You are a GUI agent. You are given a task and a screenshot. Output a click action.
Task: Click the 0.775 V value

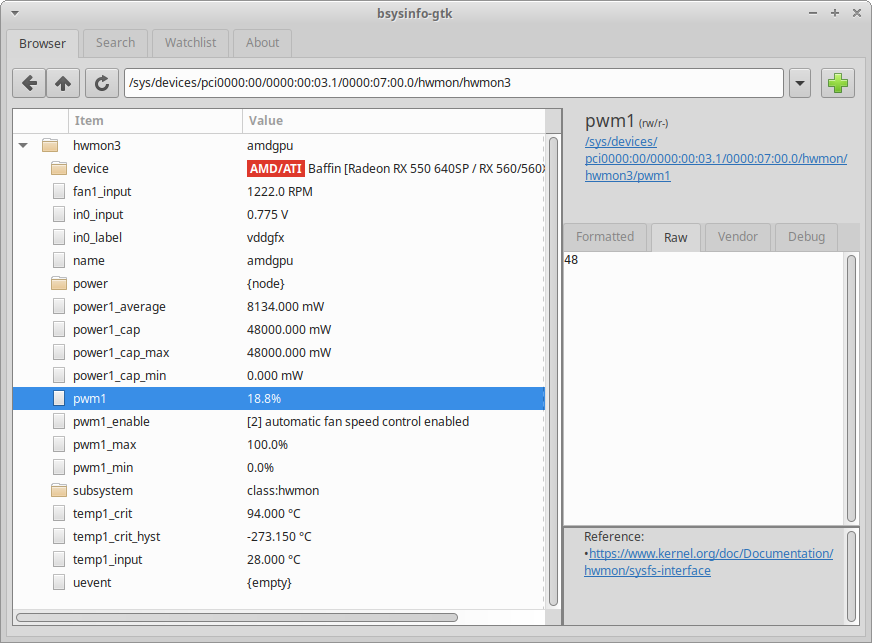point(267,215)
